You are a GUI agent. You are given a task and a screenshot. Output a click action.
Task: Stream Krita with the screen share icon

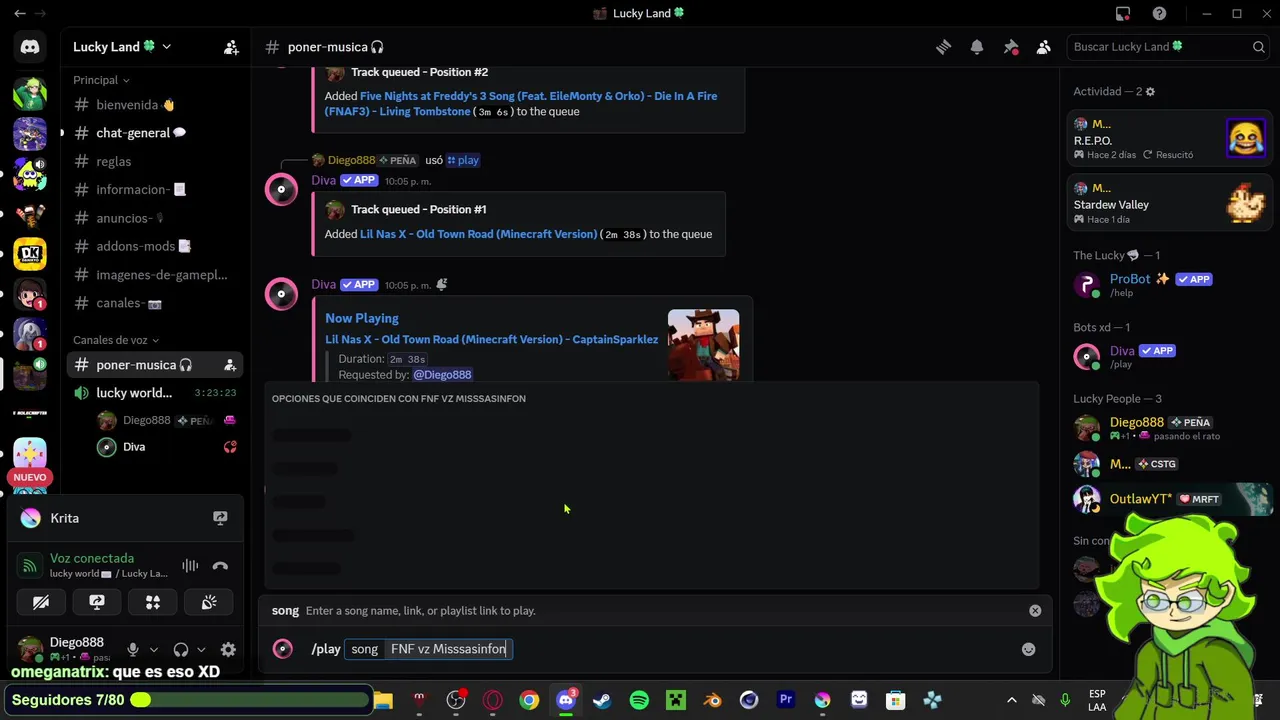[220, 518]
